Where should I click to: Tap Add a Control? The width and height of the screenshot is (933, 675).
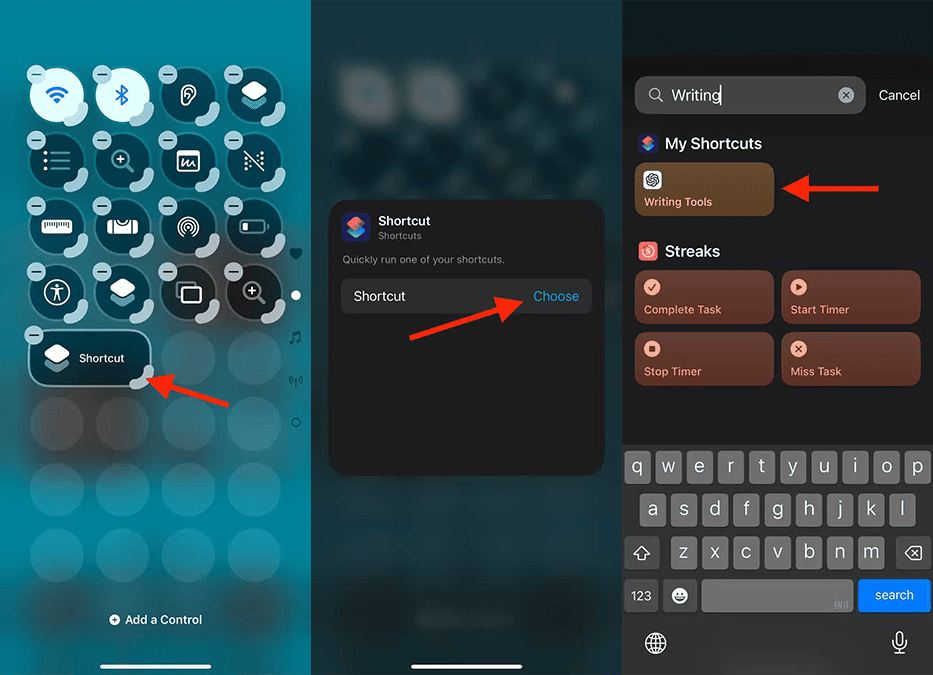(156, 620)
